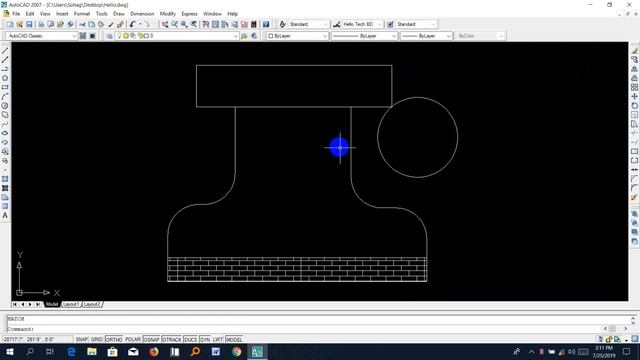Click the Cut scissors icon

coord(82,24)
